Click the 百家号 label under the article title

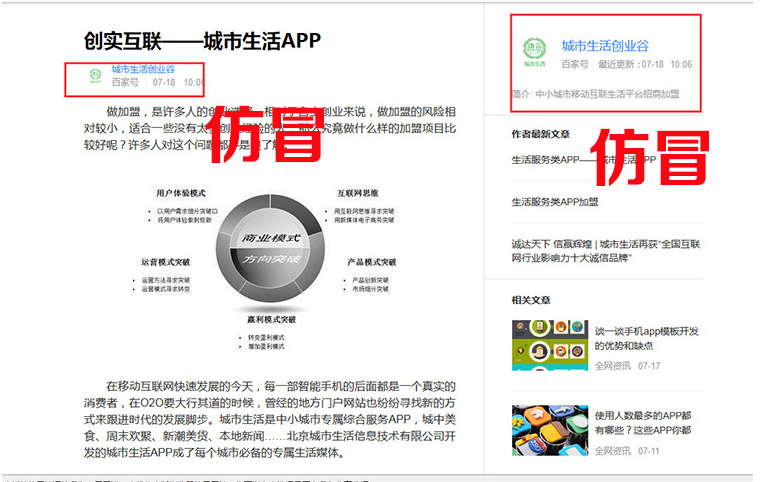125,83
